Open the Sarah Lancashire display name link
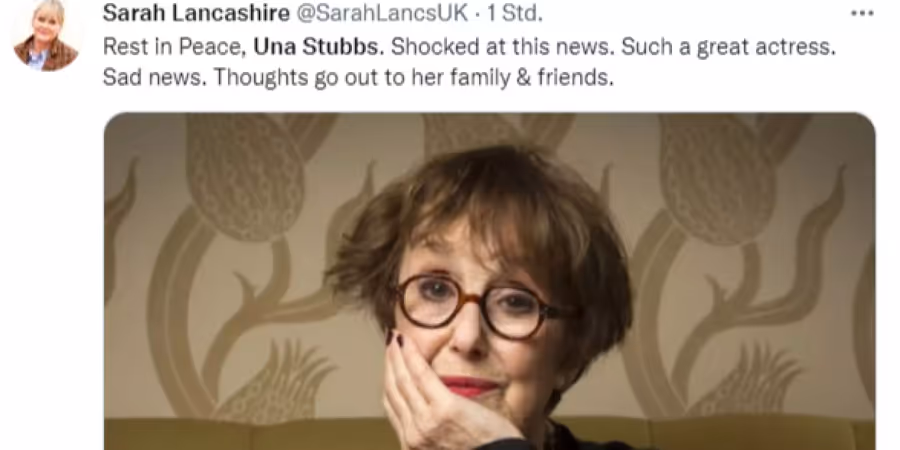 196,14
